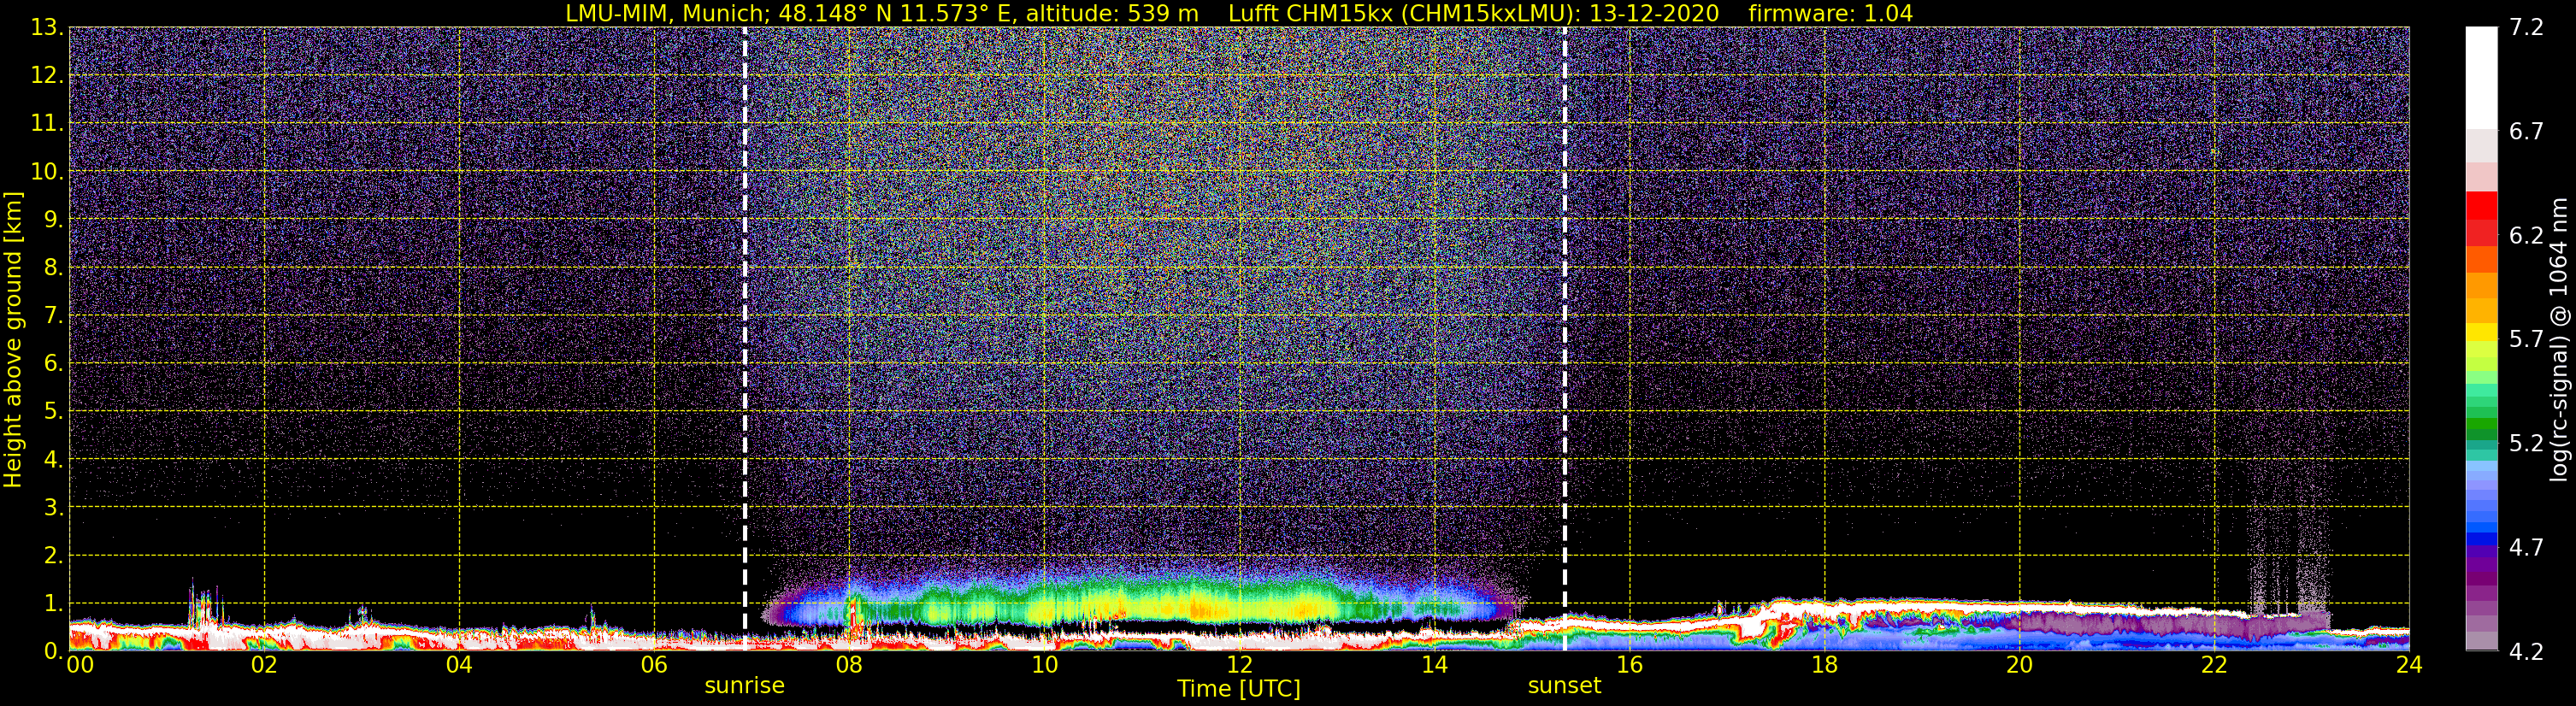Click the yellow band of the colorbar

point(2481,332)
